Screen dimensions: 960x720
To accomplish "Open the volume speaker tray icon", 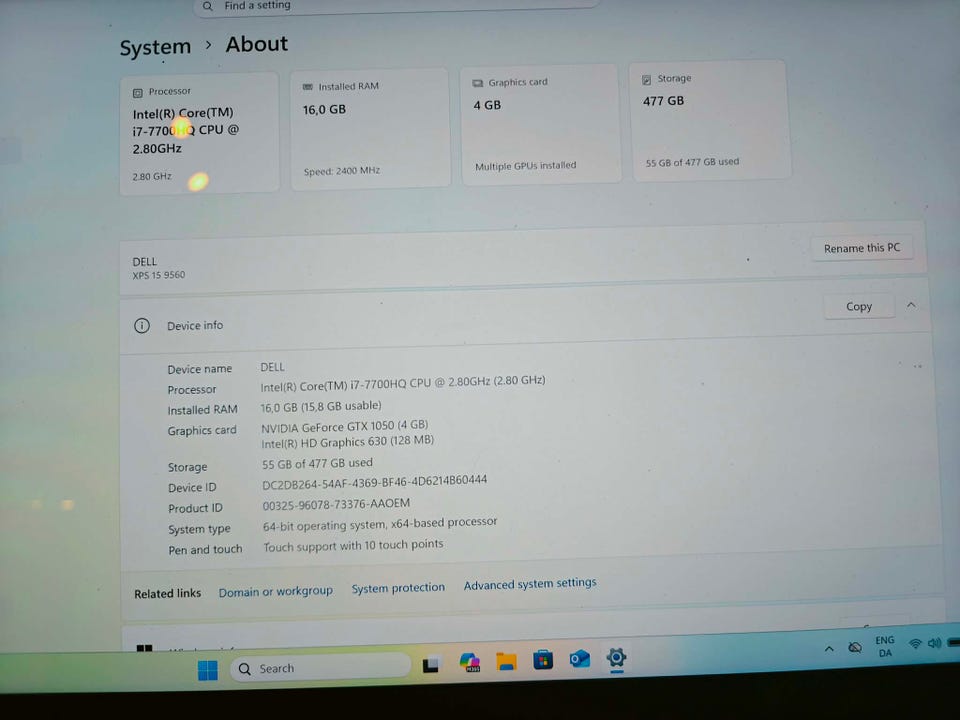I will [934, 643].
